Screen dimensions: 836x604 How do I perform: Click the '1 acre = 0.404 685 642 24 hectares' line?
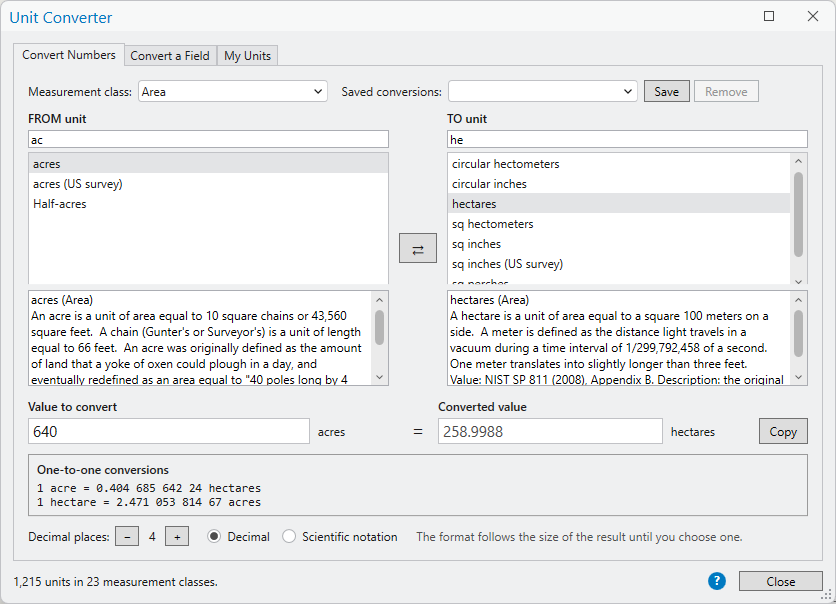click(149, 488)
